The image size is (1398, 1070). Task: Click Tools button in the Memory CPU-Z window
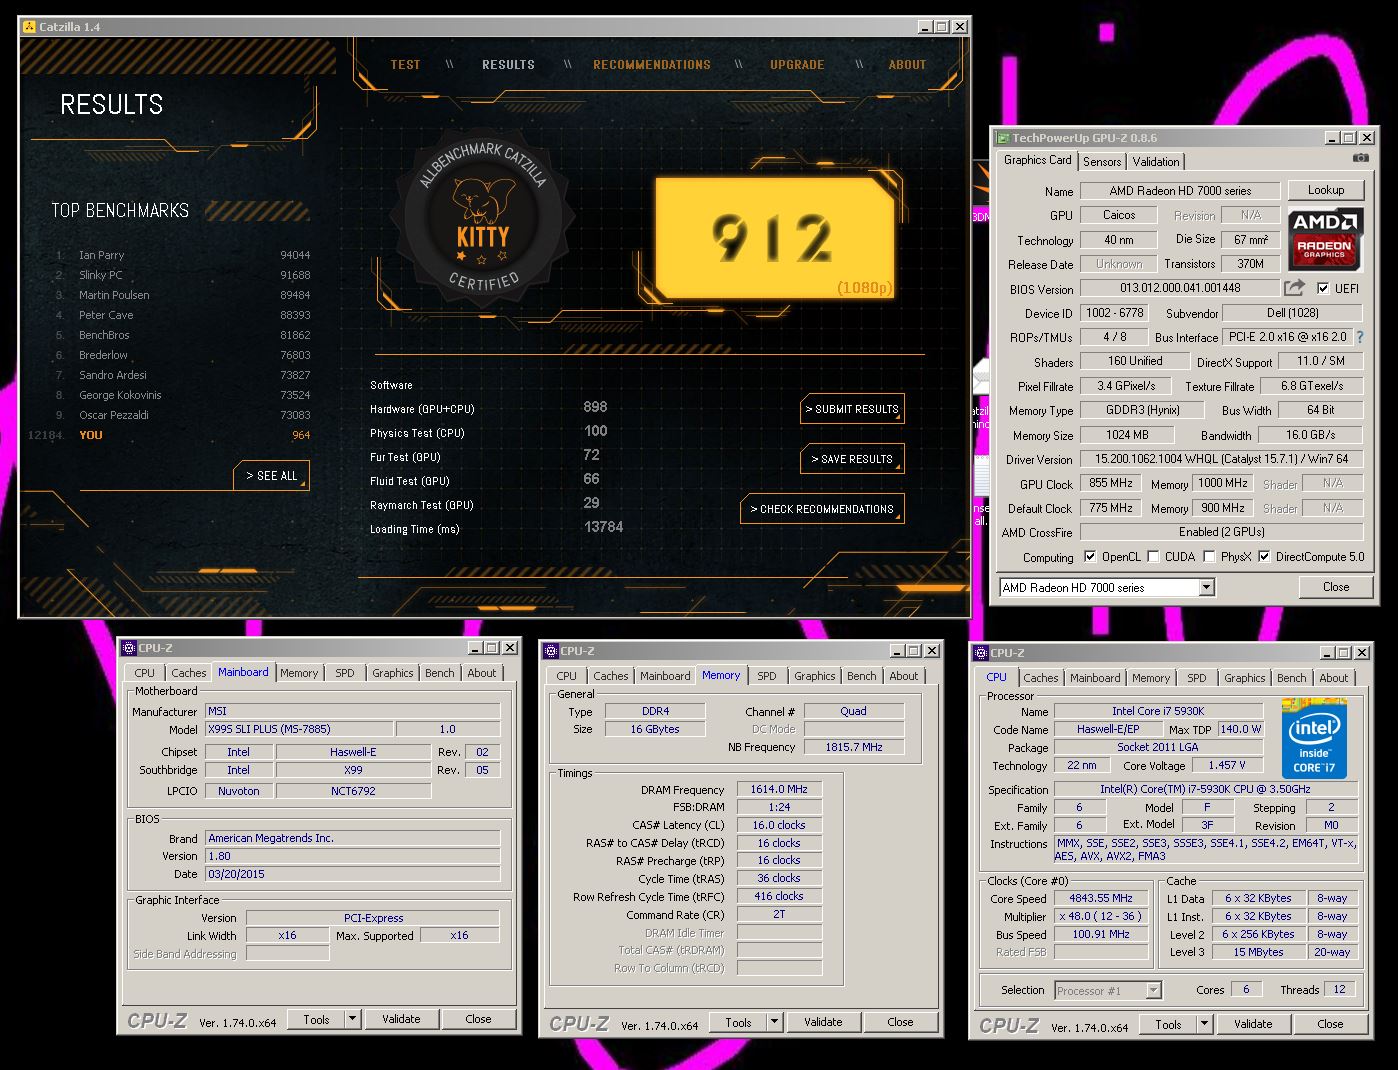[738, 1022]
